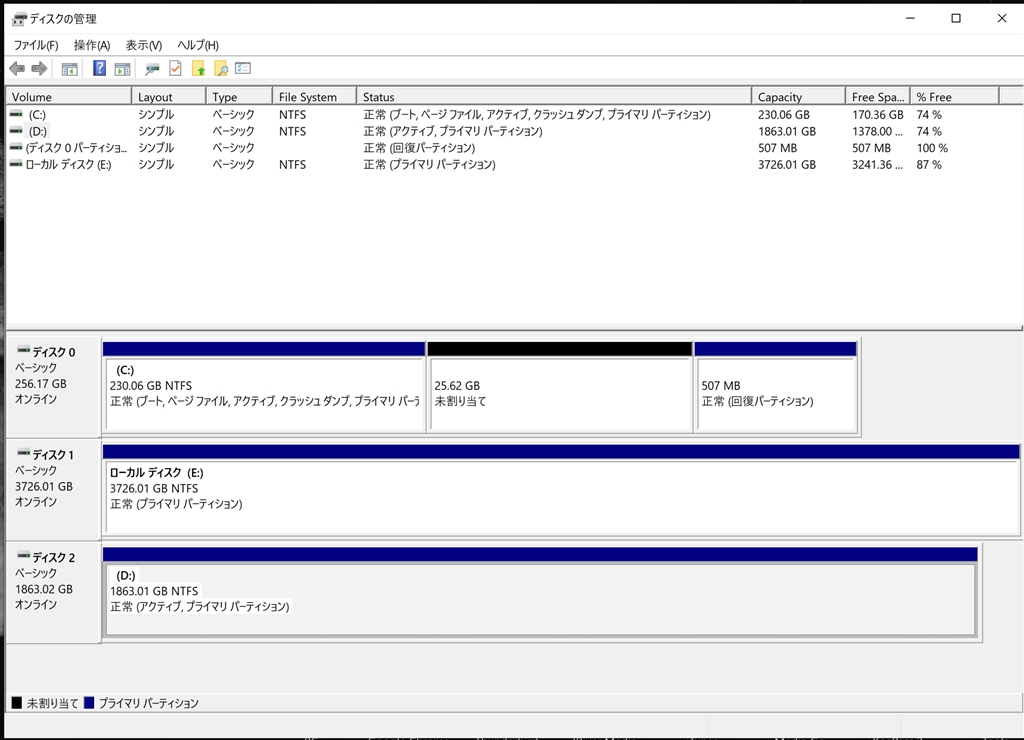Click the Back arrow toolbar icon
The width and height of the screenshot is (1024, 740).
[x=16, y=69]
